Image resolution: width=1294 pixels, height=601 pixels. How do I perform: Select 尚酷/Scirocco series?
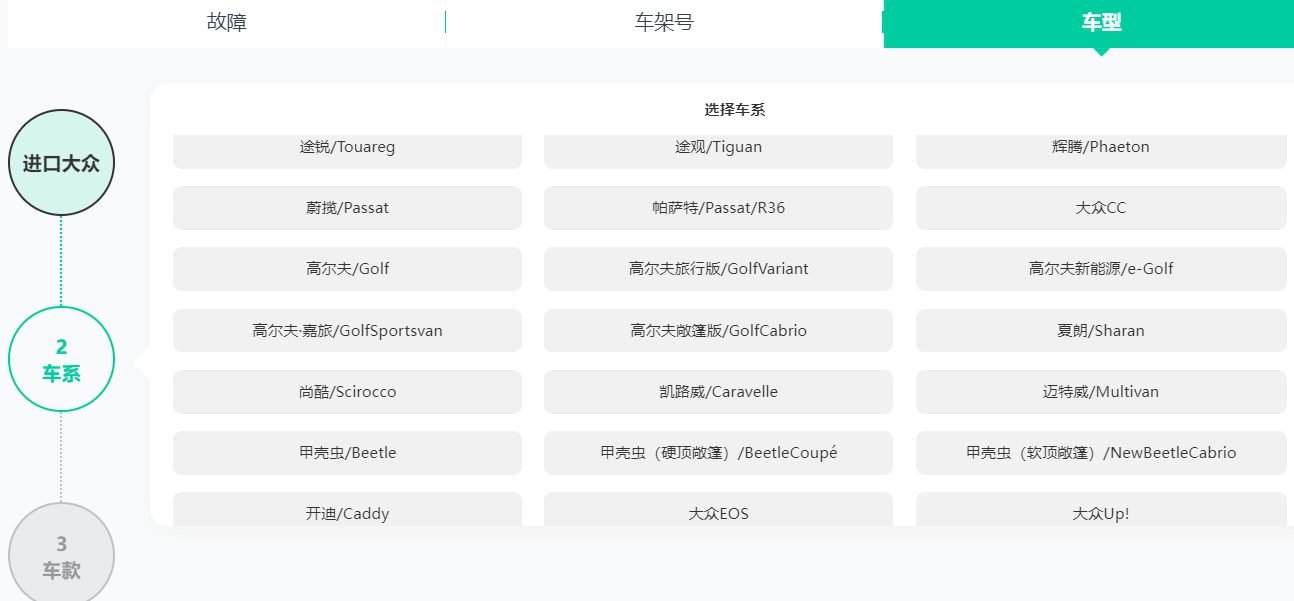(347, 391)
